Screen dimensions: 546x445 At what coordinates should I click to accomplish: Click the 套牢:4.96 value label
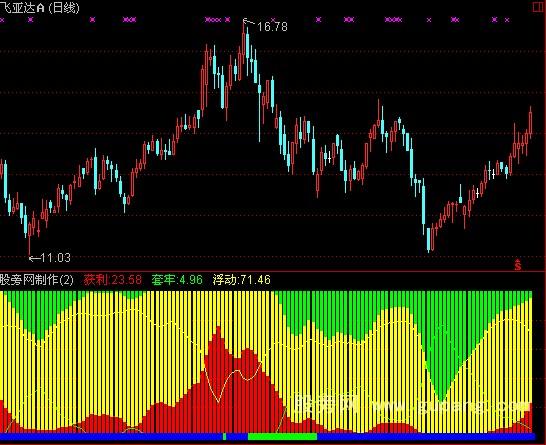pyautogui.click(x=177, y=280)
